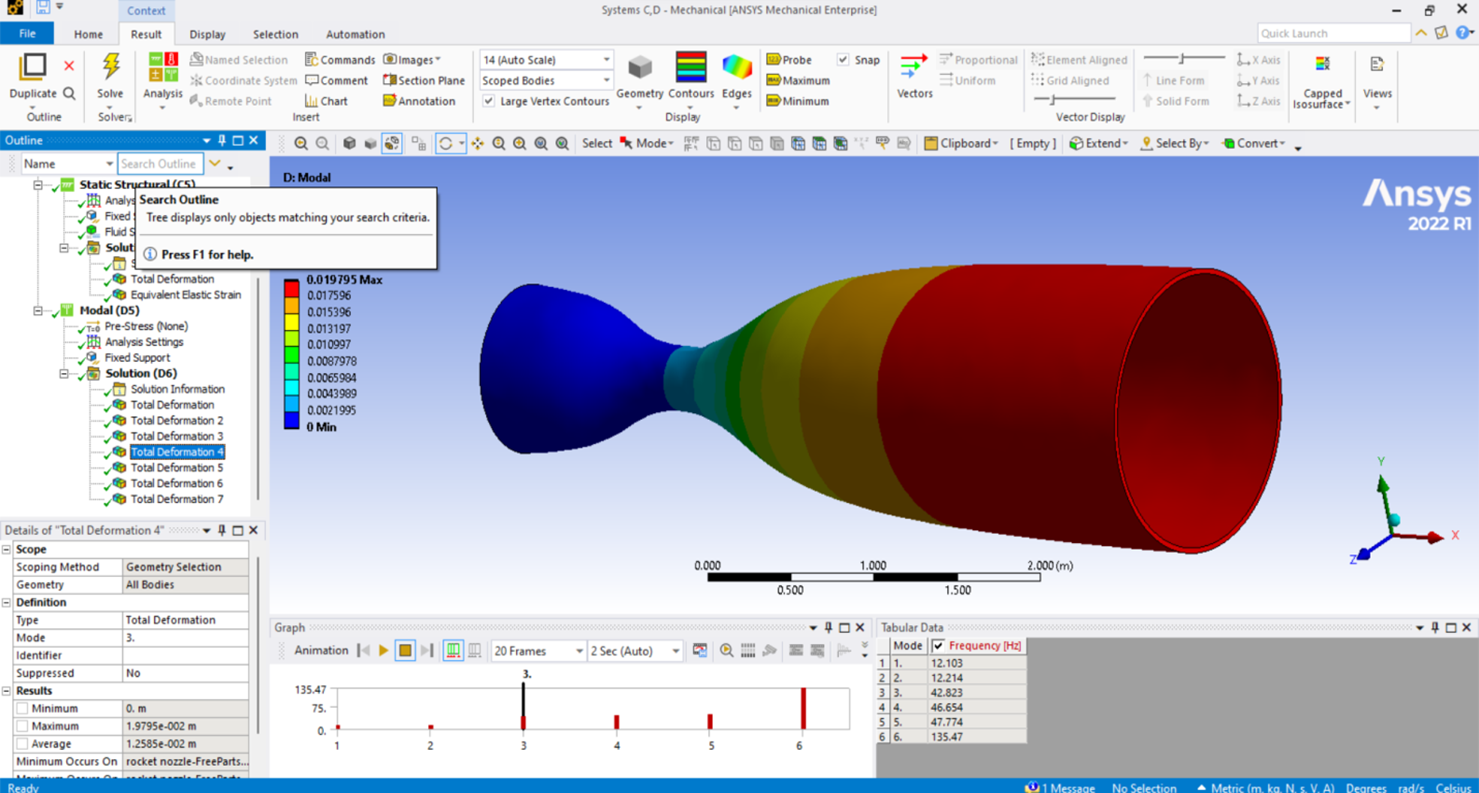Click the dark blue band of the contour legend

coord(291,420)
